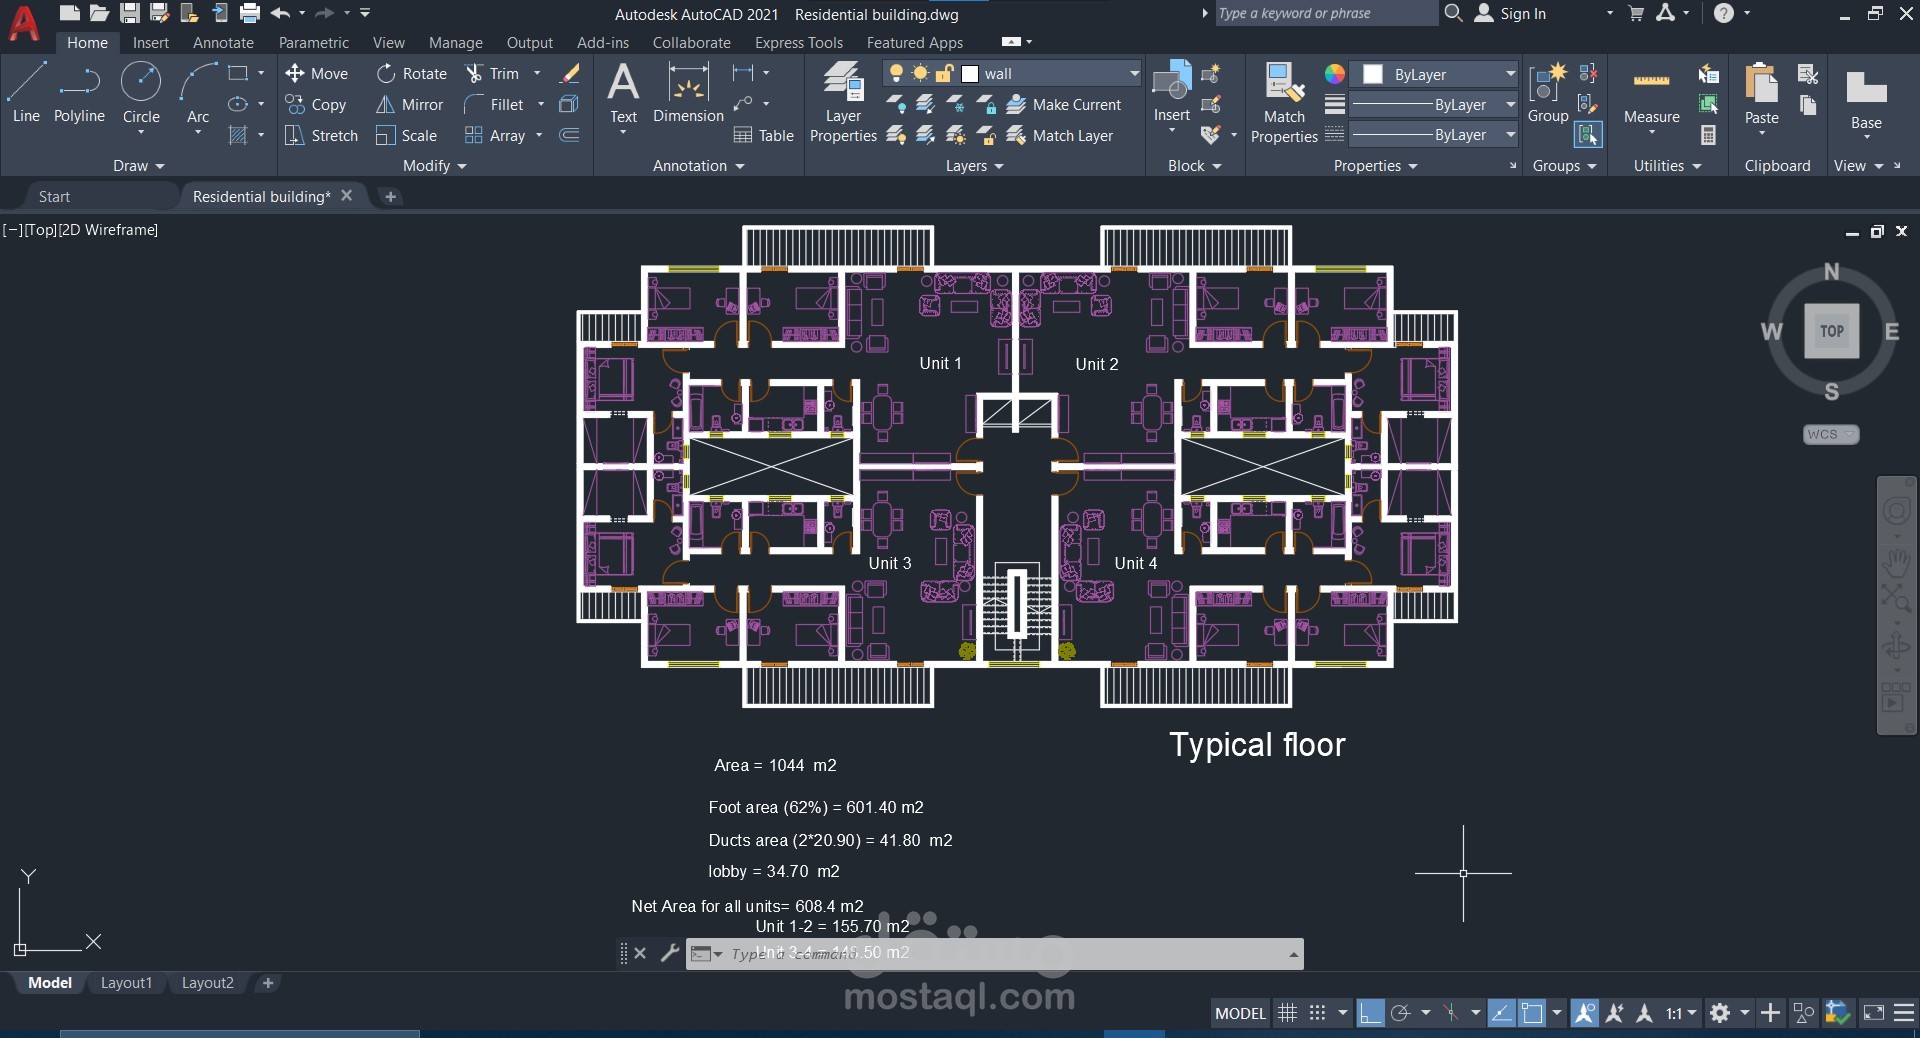Image resolution: width=1920 pixels, height=1038 pixels.
Task: Expand the Annotation panel
Action: coord(698,165)
